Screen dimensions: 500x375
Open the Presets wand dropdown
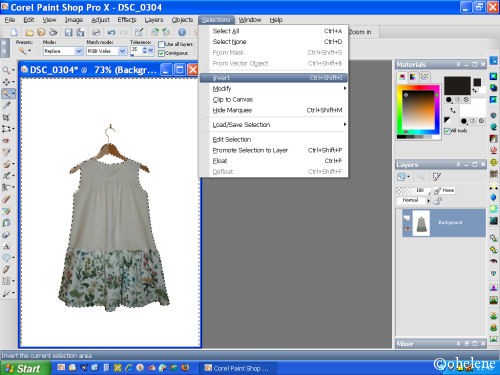(x=29, y=51)
